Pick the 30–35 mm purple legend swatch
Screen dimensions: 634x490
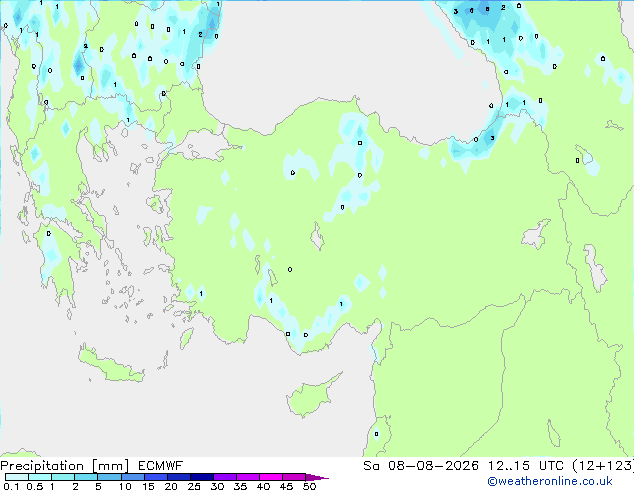[x=225, y=477]
